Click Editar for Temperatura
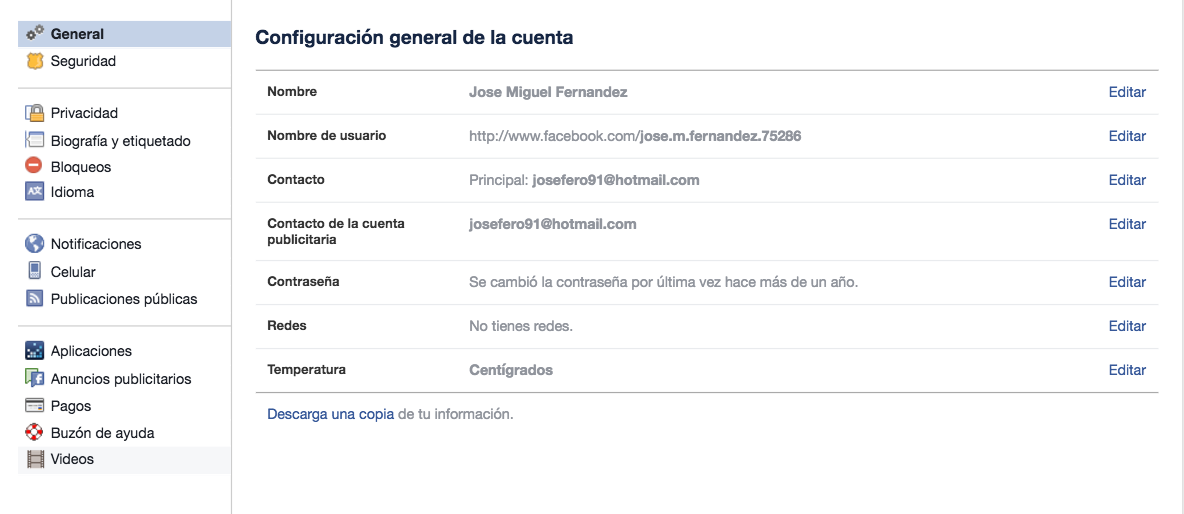 1127,370
